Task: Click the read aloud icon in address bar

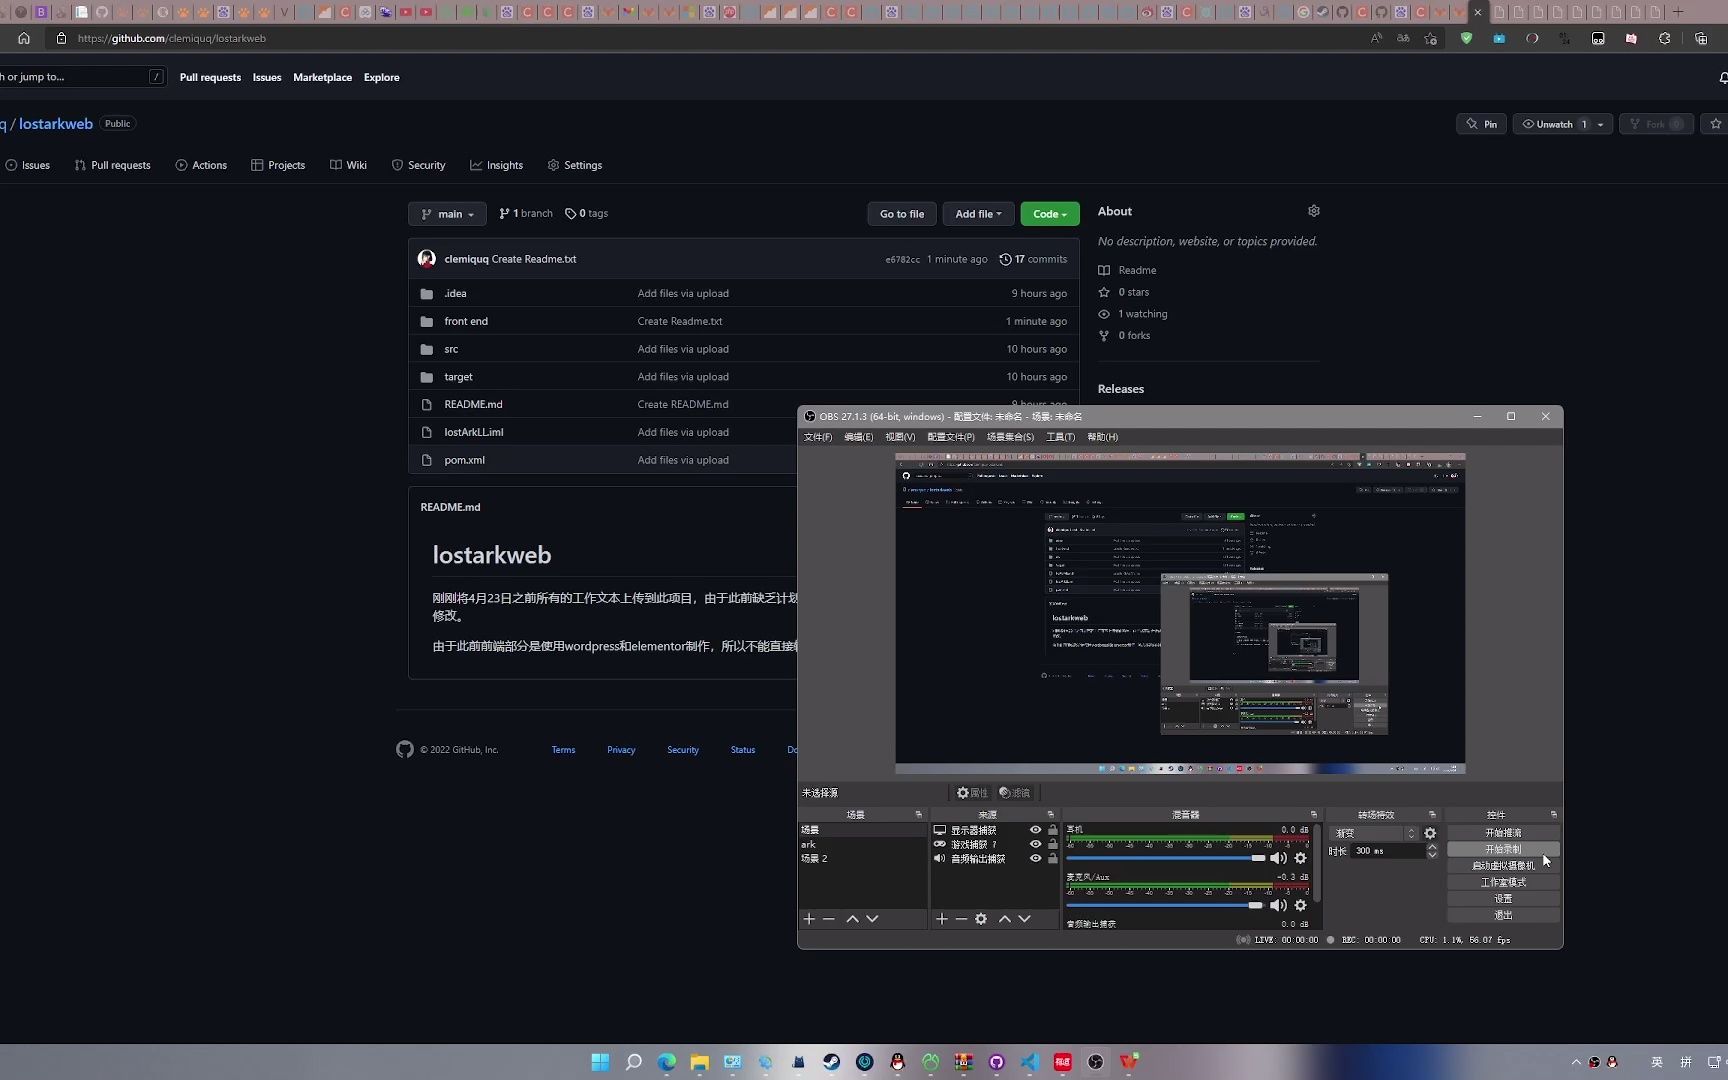Action: [1377, 38]
